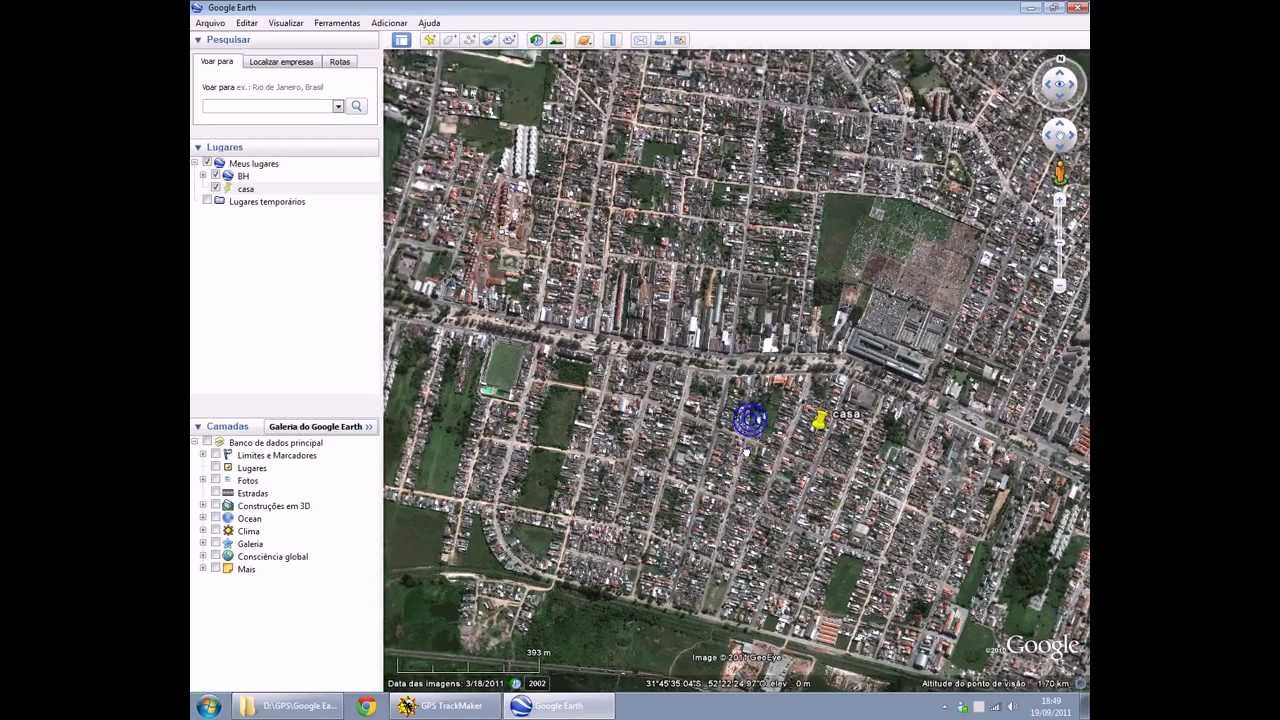This screenshot has height=720, width=1280.
Task: Collapse the Pesquisar panel
Action: click(x=198, y=40)
